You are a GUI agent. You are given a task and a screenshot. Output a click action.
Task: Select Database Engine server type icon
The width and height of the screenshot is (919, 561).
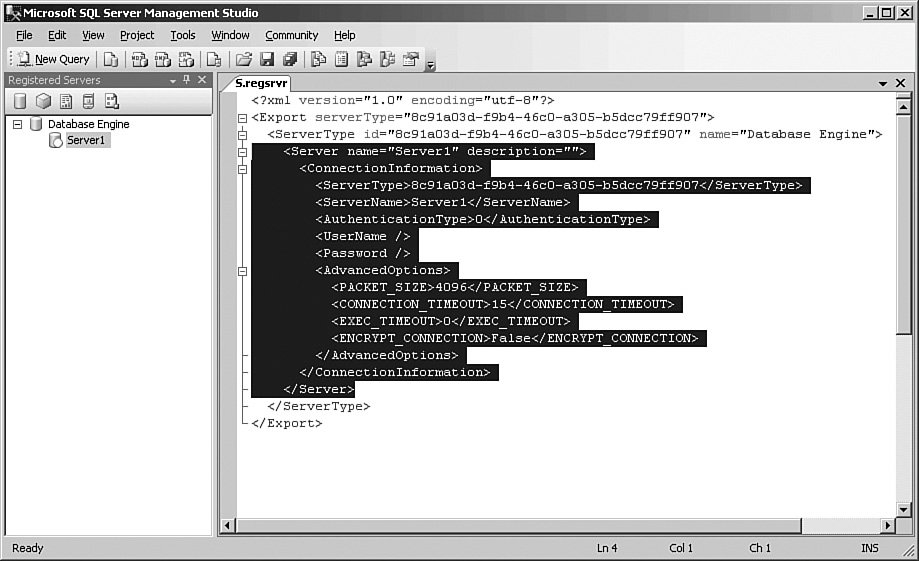click(20, 101)
